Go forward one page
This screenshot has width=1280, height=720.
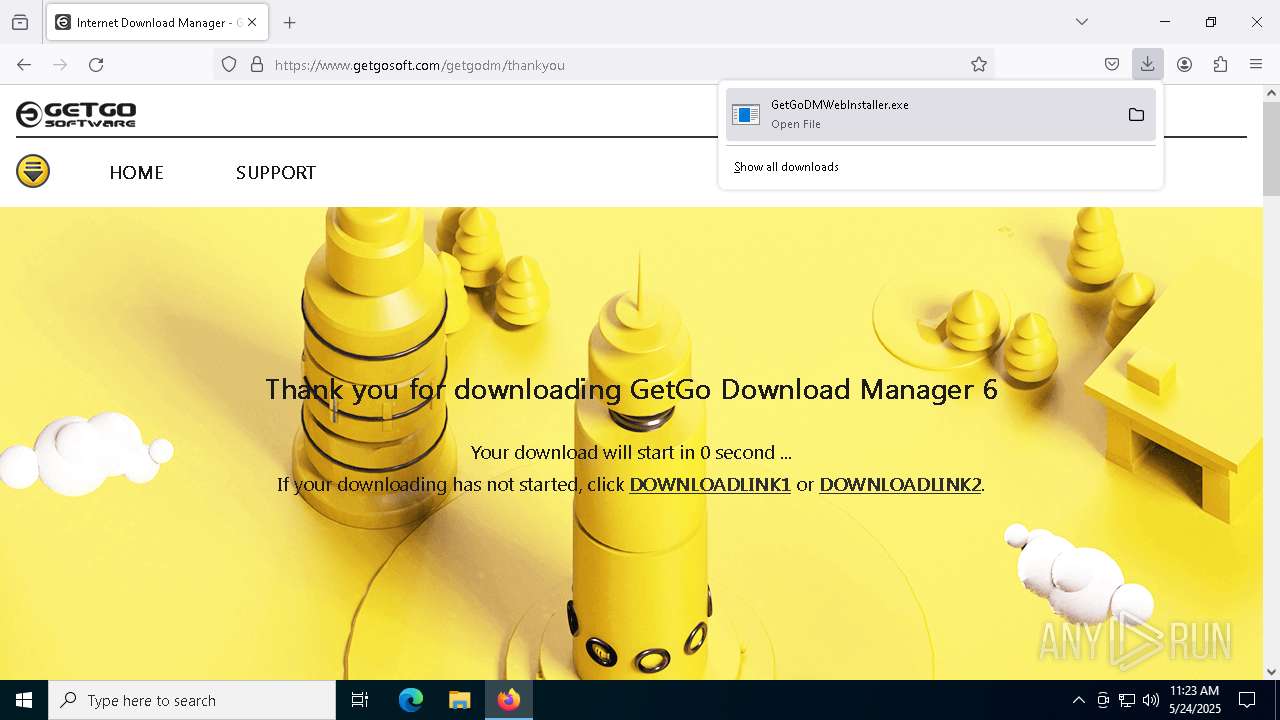60,65
